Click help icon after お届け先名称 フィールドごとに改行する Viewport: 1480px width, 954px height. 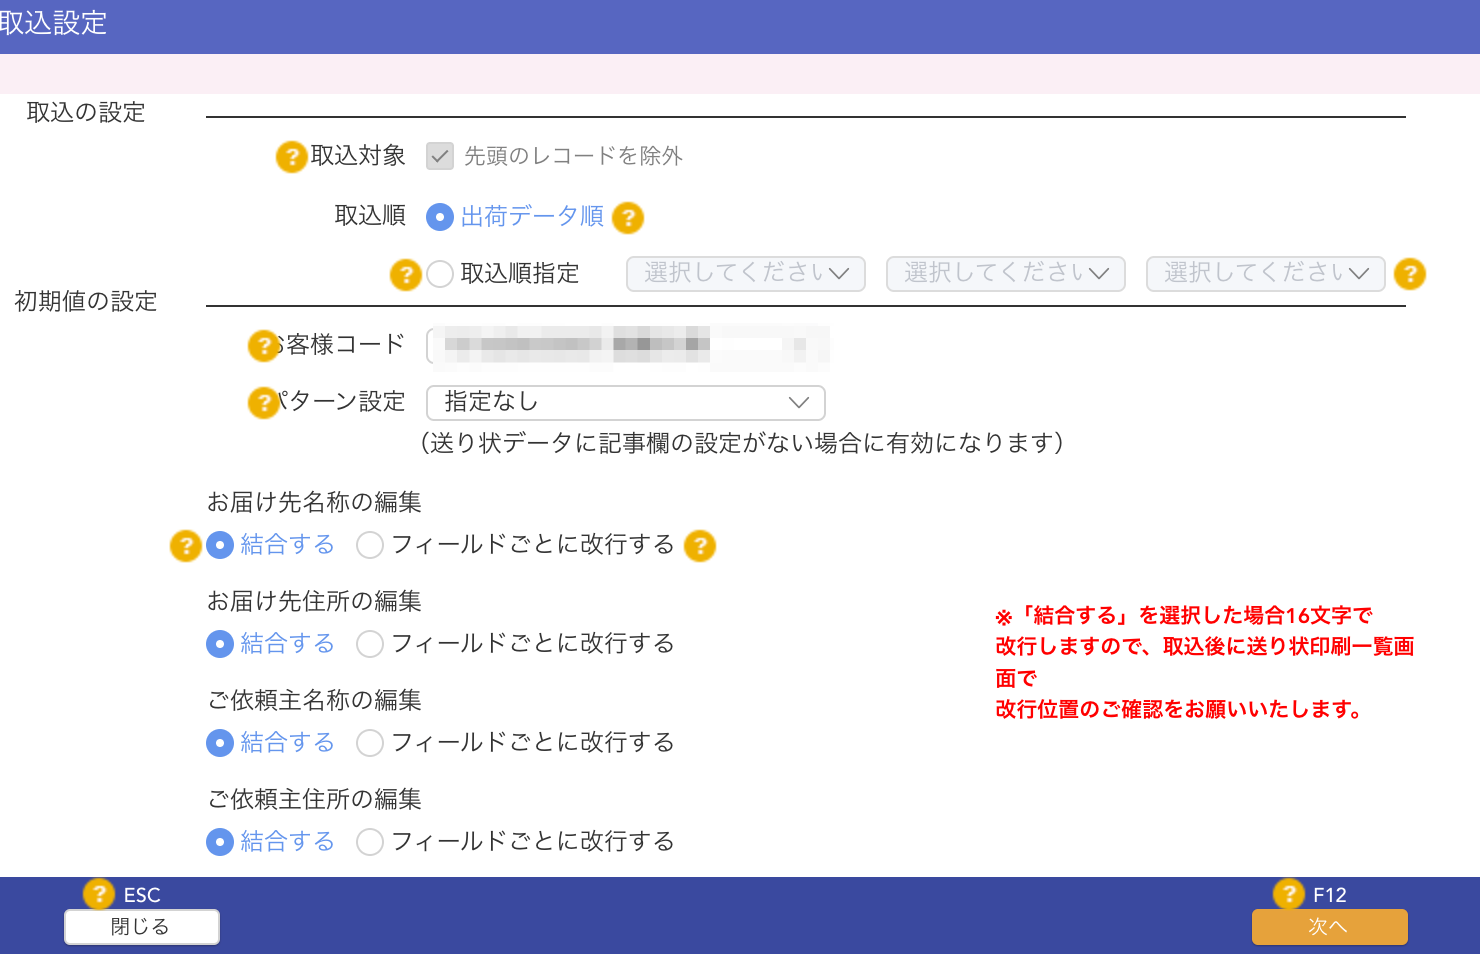click(x=700, y=546)
